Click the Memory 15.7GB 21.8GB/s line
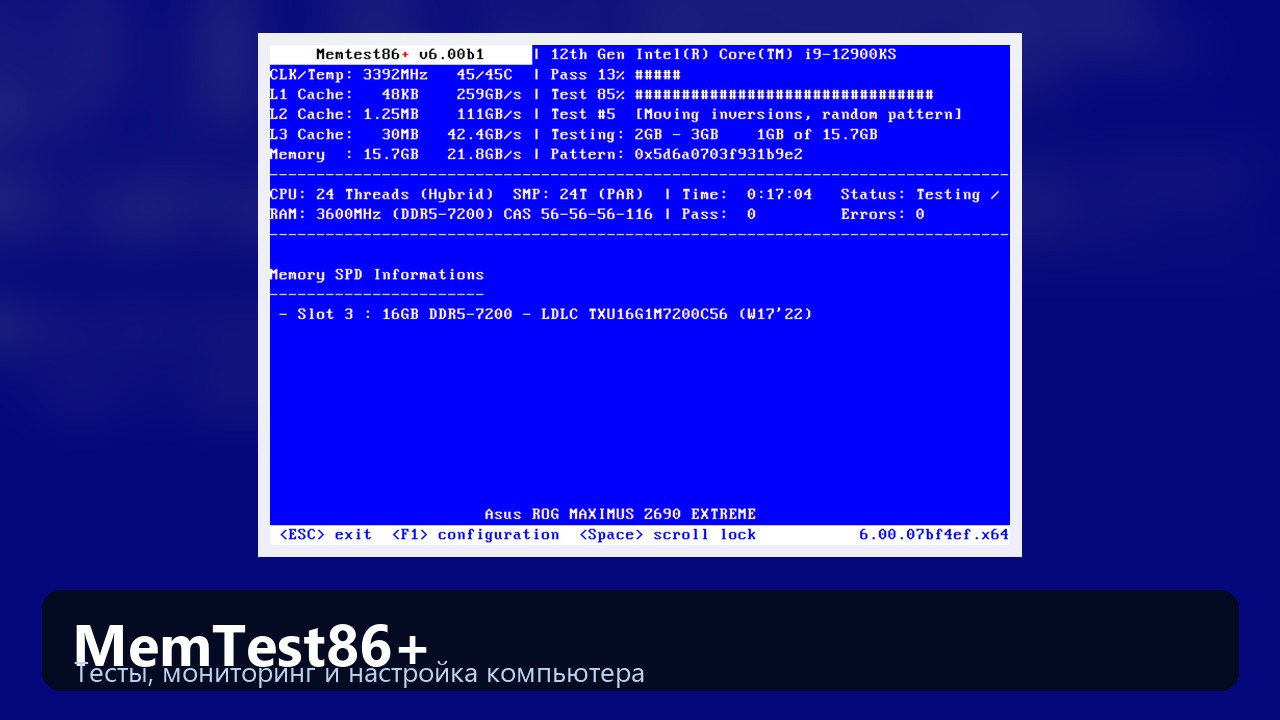This screenshot has width=1280, height=720. [396, 154]
